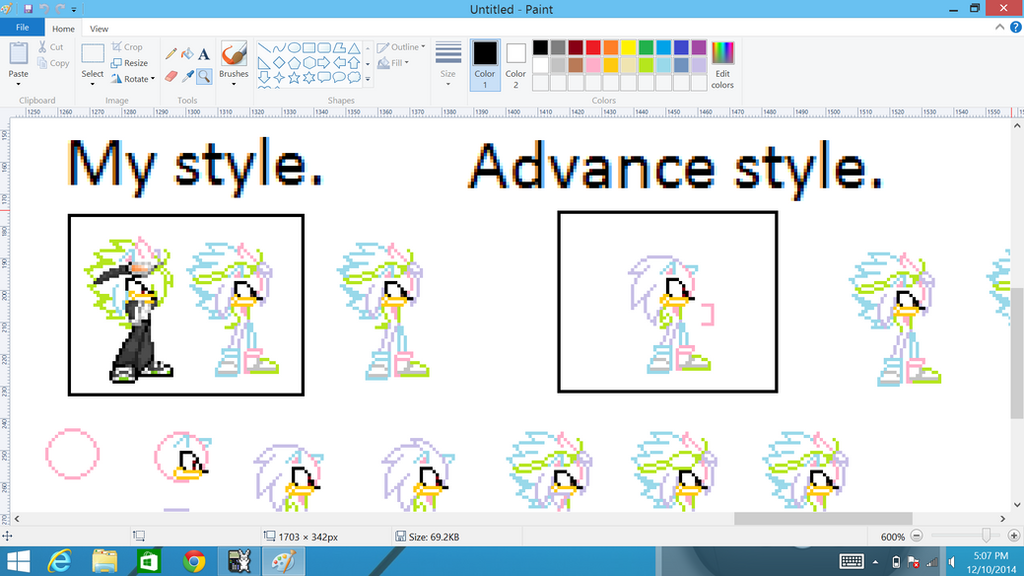Pick the Left arrow shape
Viewport: 1024px width, 576px height.
[339, 63]
